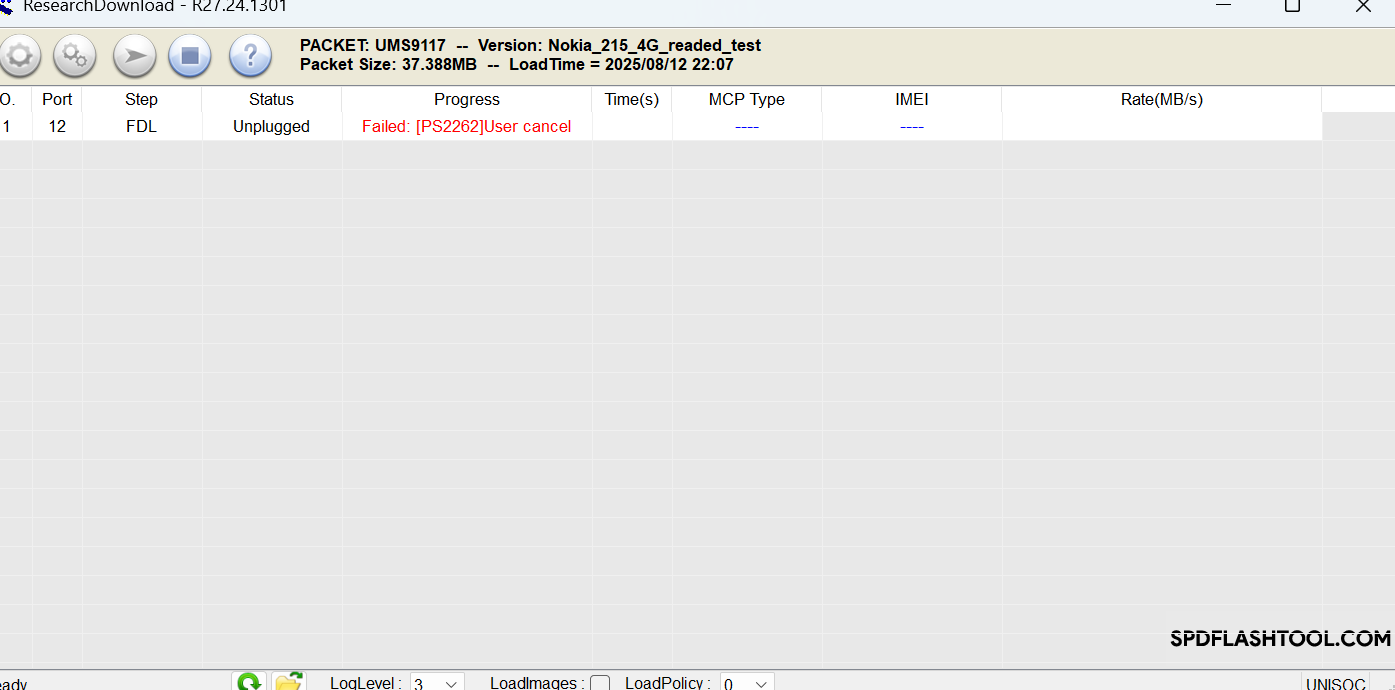Open the LogLevel dropdown
The width and height of the screenshot is (1395, 690).
pos(437,683)
